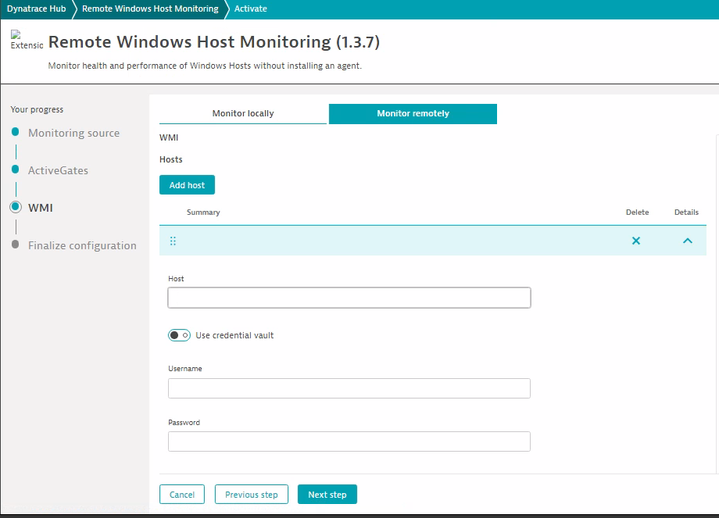The height and width of the screenshot is (518, 719).
Task: Go back with Previous step button
Action: (x=251, y=494)
